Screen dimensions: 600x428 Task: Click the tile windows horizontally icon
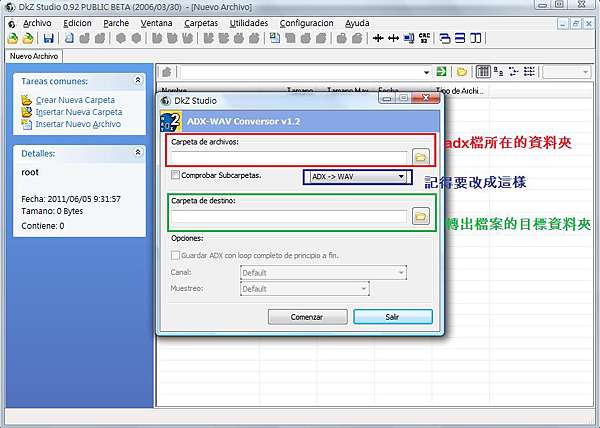pos(460,38)
